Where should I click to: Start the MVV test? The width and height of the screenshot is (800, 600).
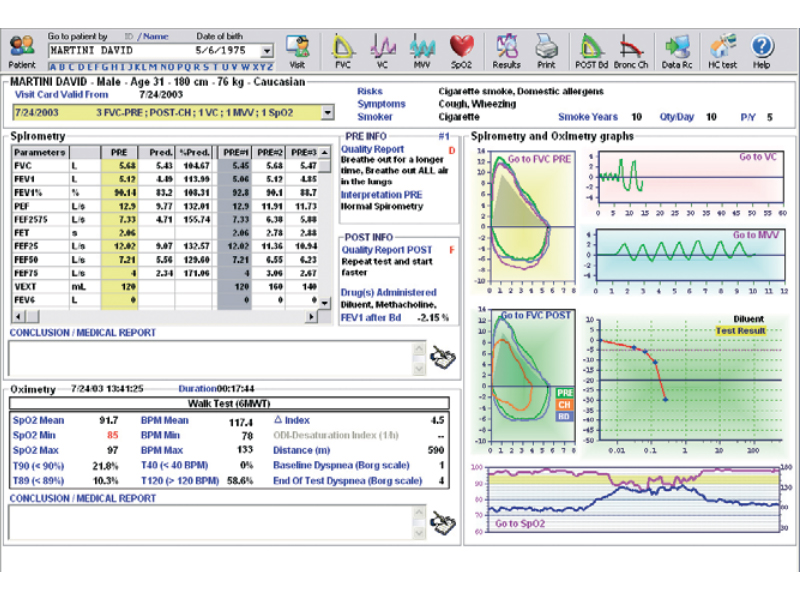(x=422, y=51)
